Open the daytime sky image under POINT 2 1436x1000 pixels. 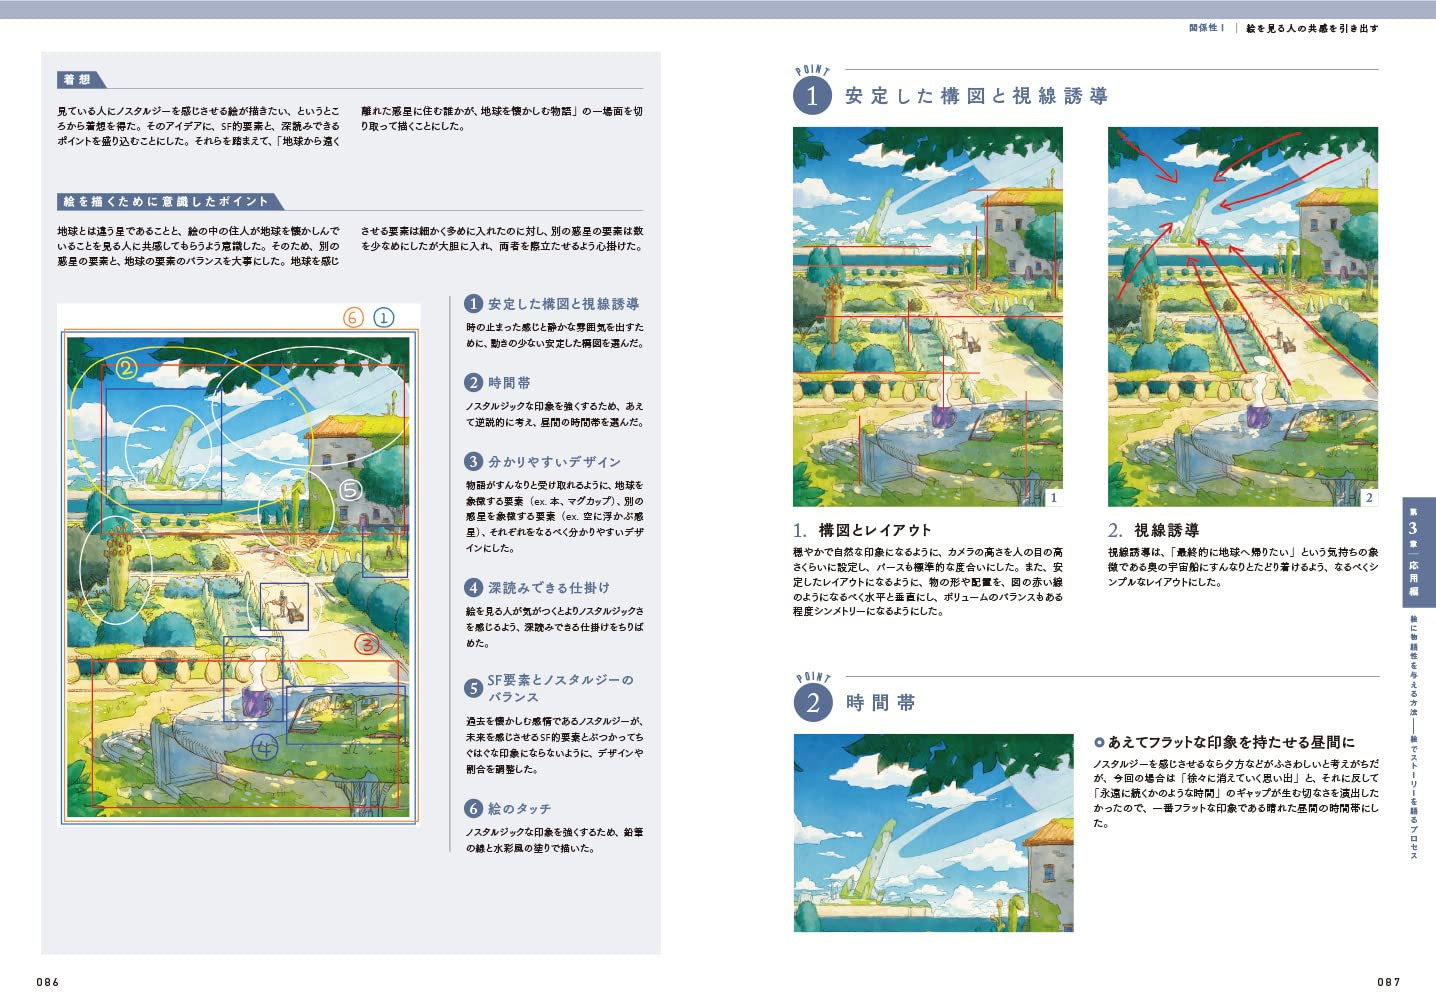pos(933,833)
